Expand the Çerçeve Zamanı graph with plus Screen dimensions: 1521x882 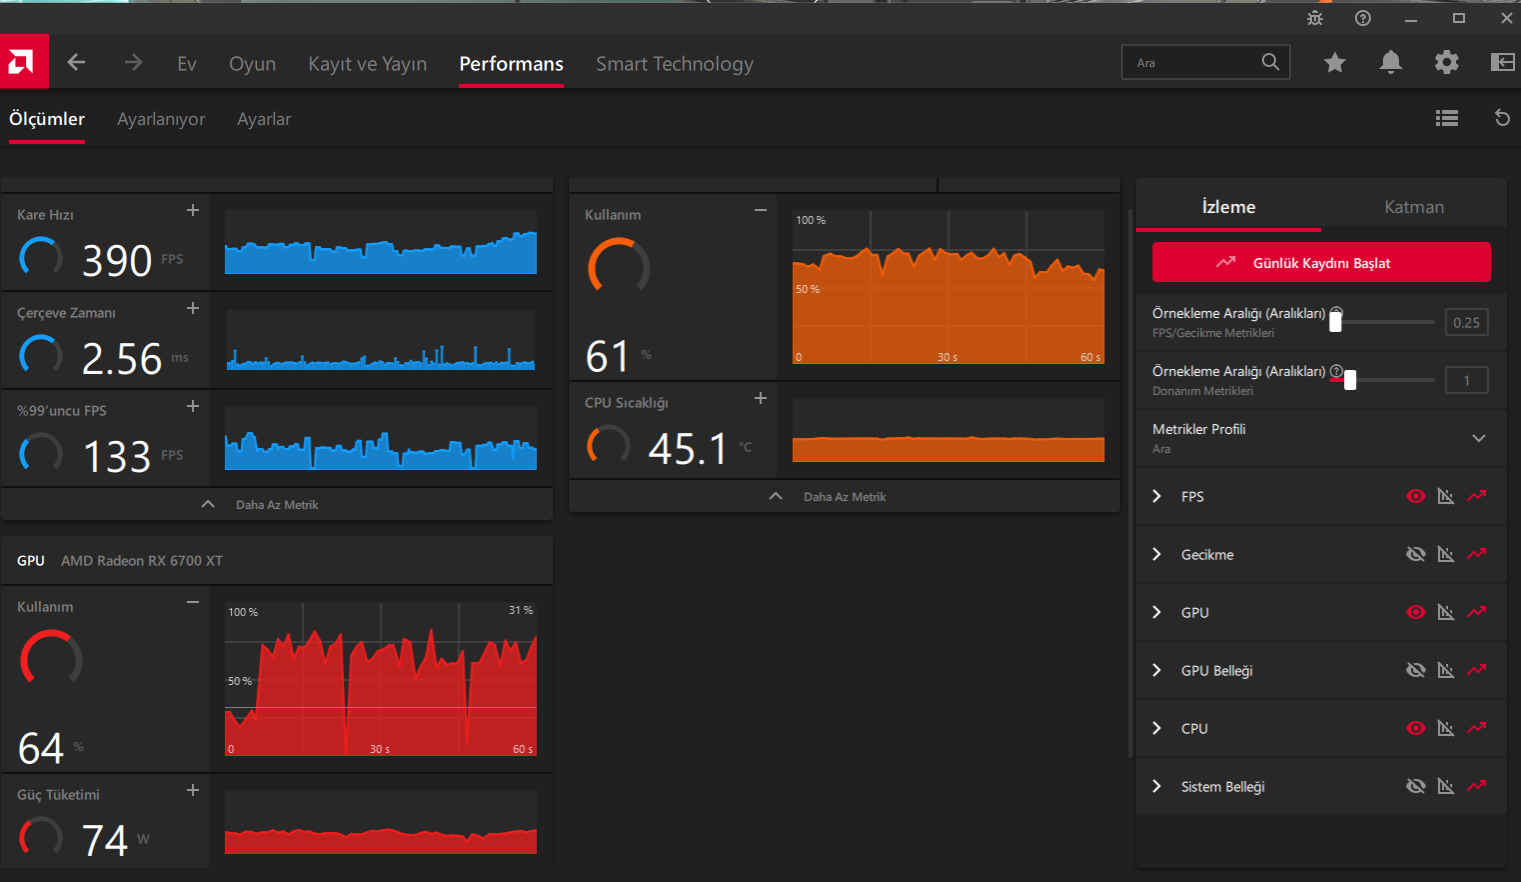tap(193, 308)
